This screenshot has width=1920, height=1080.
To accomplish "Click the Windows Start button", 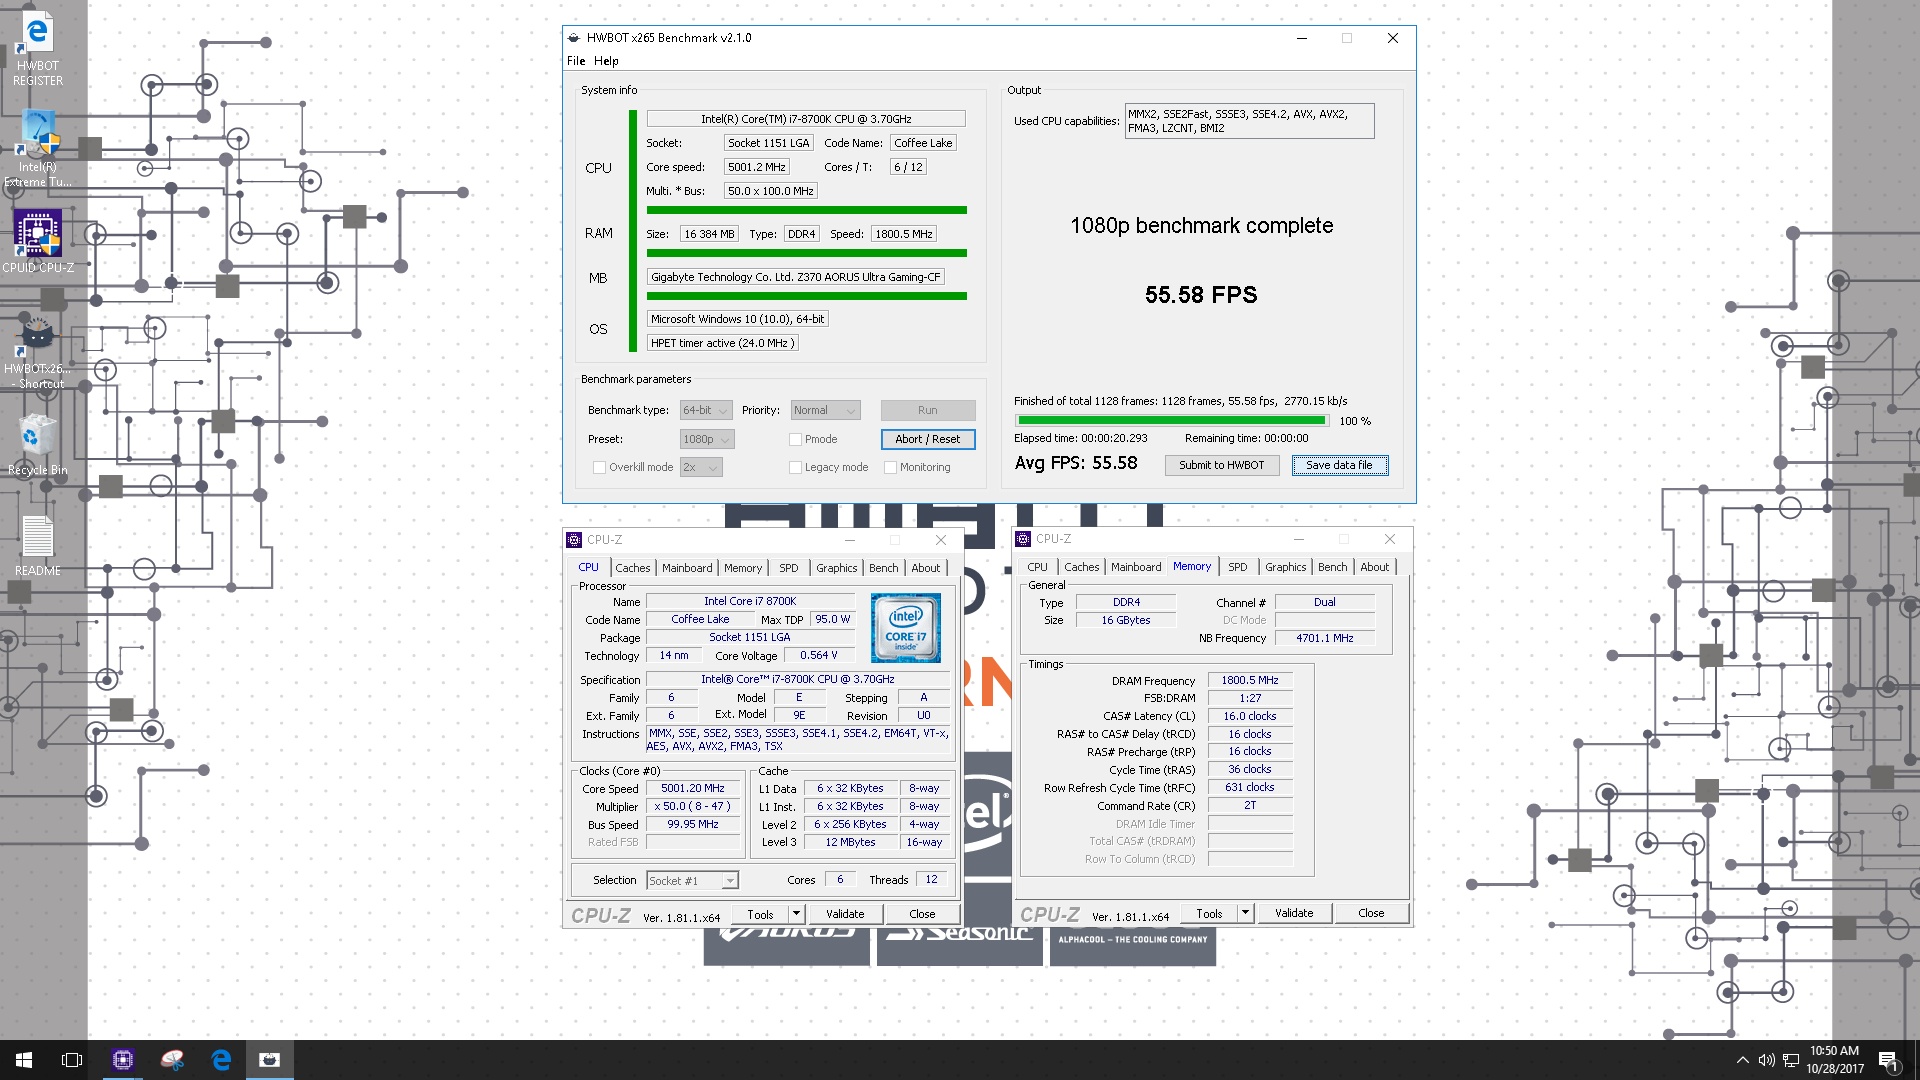I will [24, 1060].
